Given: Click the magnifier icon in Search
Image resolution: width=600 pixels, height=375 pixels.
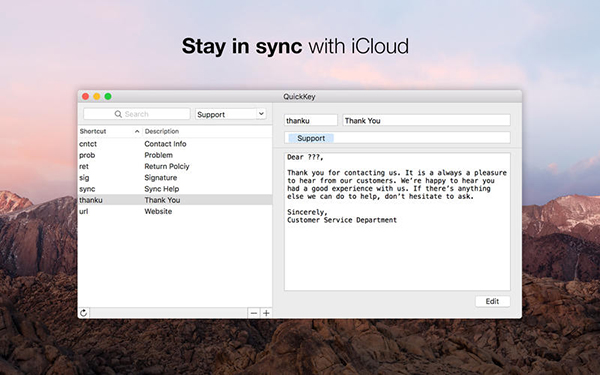Looking at the screenshot, I should pyautogui.click(x=118, y=114).
